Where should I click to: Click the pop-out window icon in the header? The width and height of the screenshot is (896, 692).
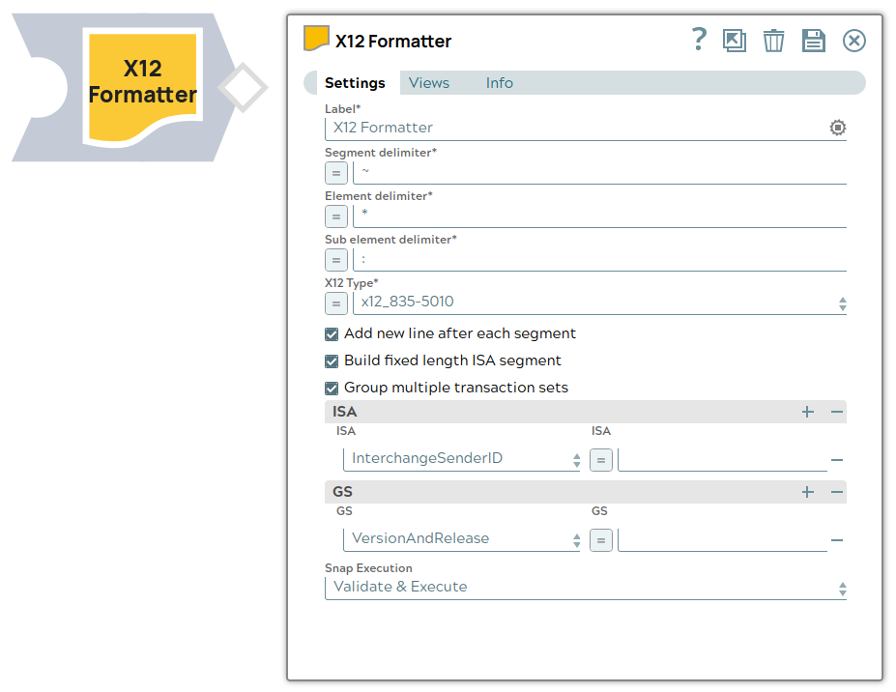(735, 41)
